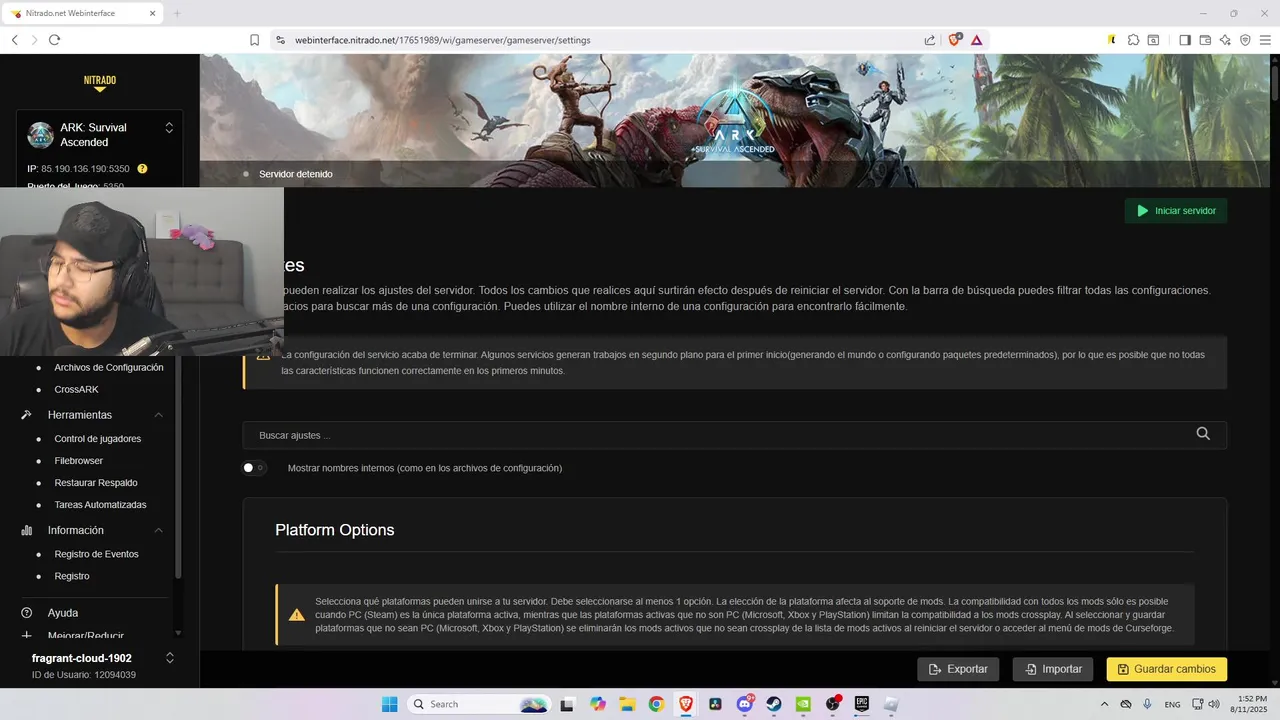1280x720 pixels.
Task: Open the extensions puzzle icon
Action: click(x=1133, y=40)
